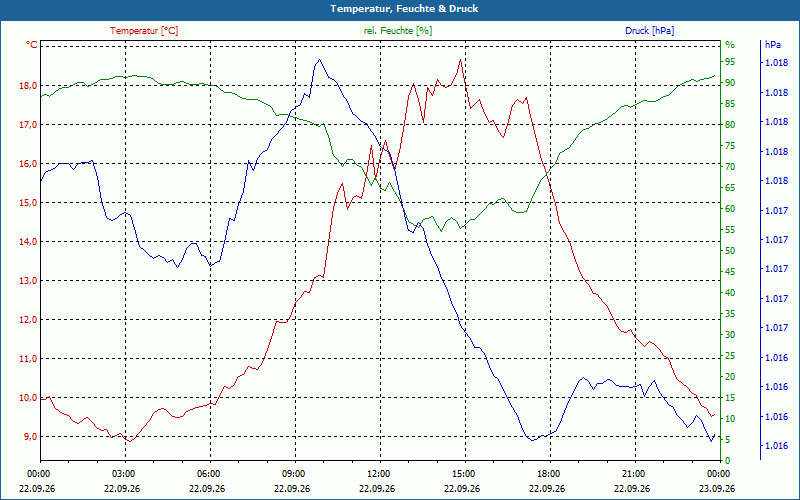
Task: Click the '10,0' temperature axis tick
Action: [28, 398]
